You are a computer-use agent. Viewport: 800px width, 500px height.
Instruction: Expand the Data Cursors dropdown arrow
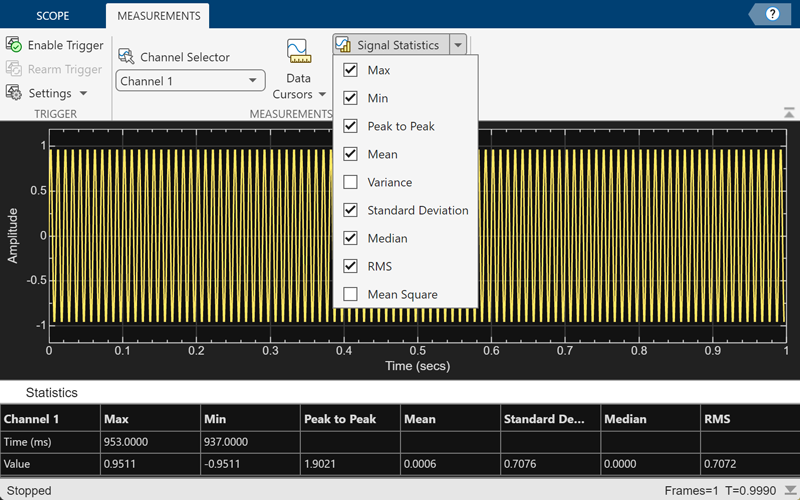coord(322,95)
